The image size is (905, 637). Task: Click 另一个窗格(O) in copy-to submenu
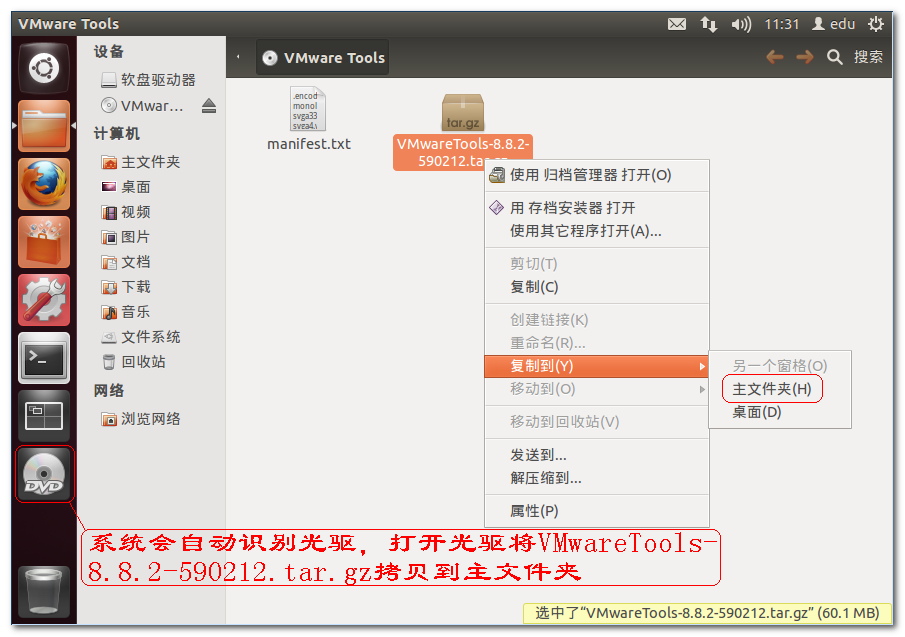[779, 366]
